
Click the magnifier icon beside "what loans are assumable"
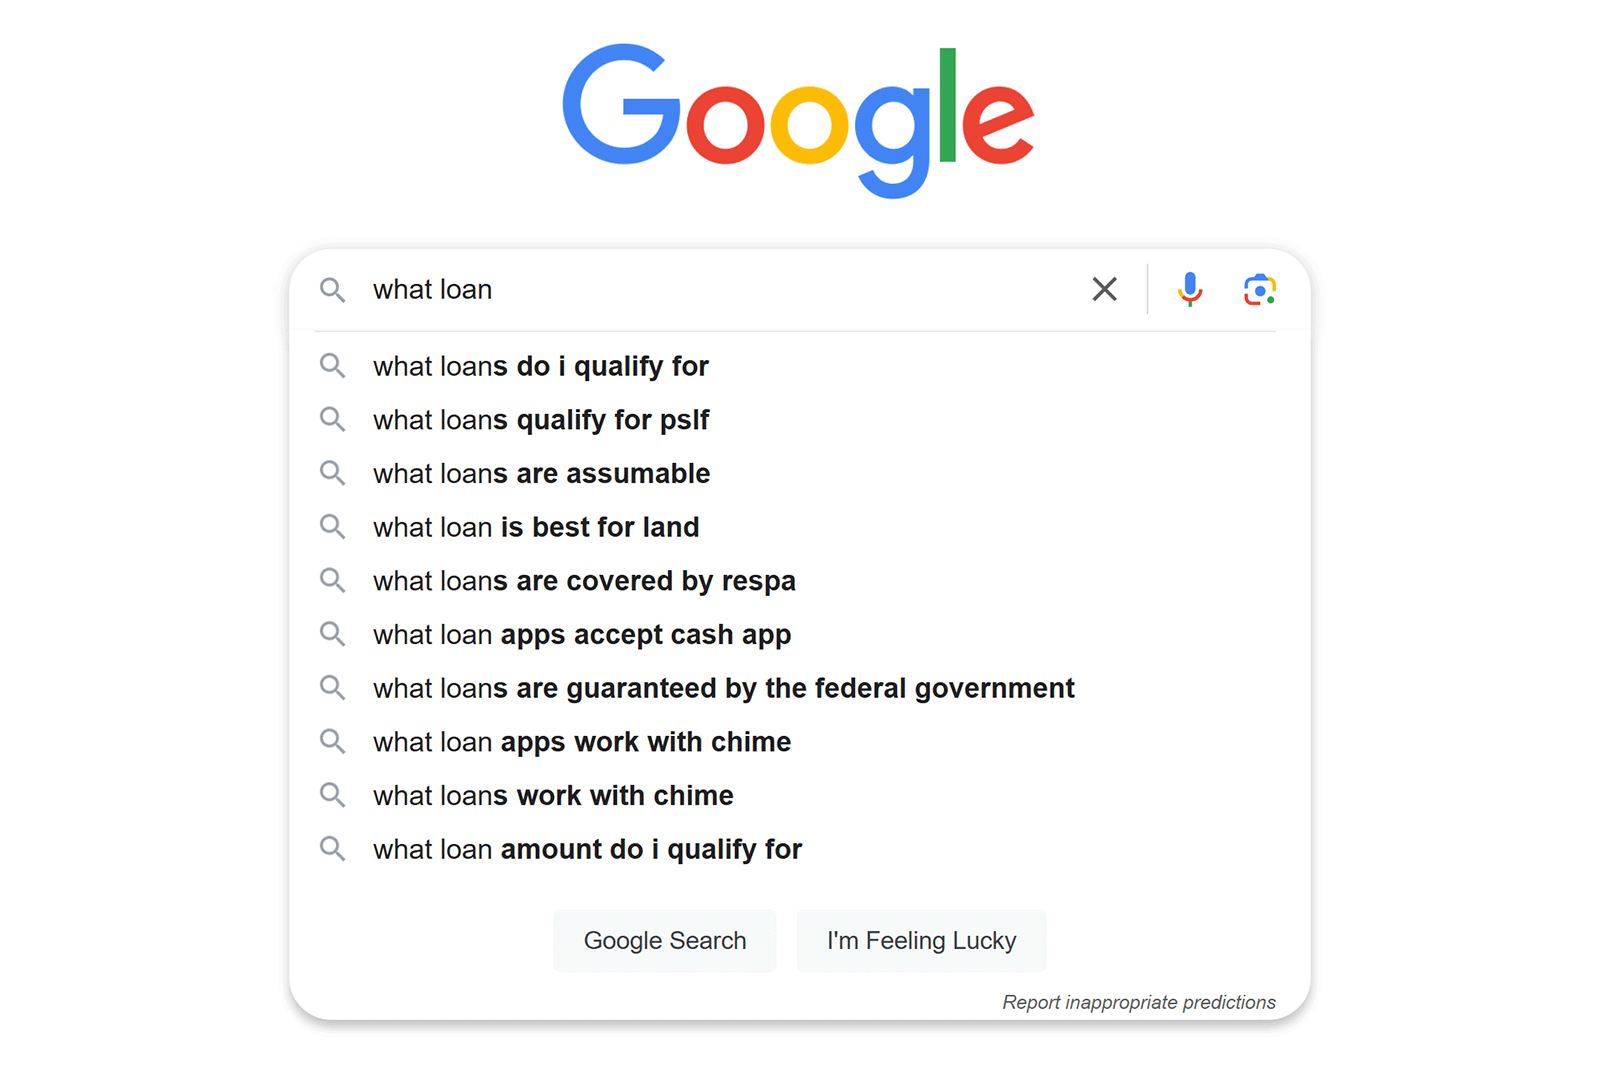[333, 473]
